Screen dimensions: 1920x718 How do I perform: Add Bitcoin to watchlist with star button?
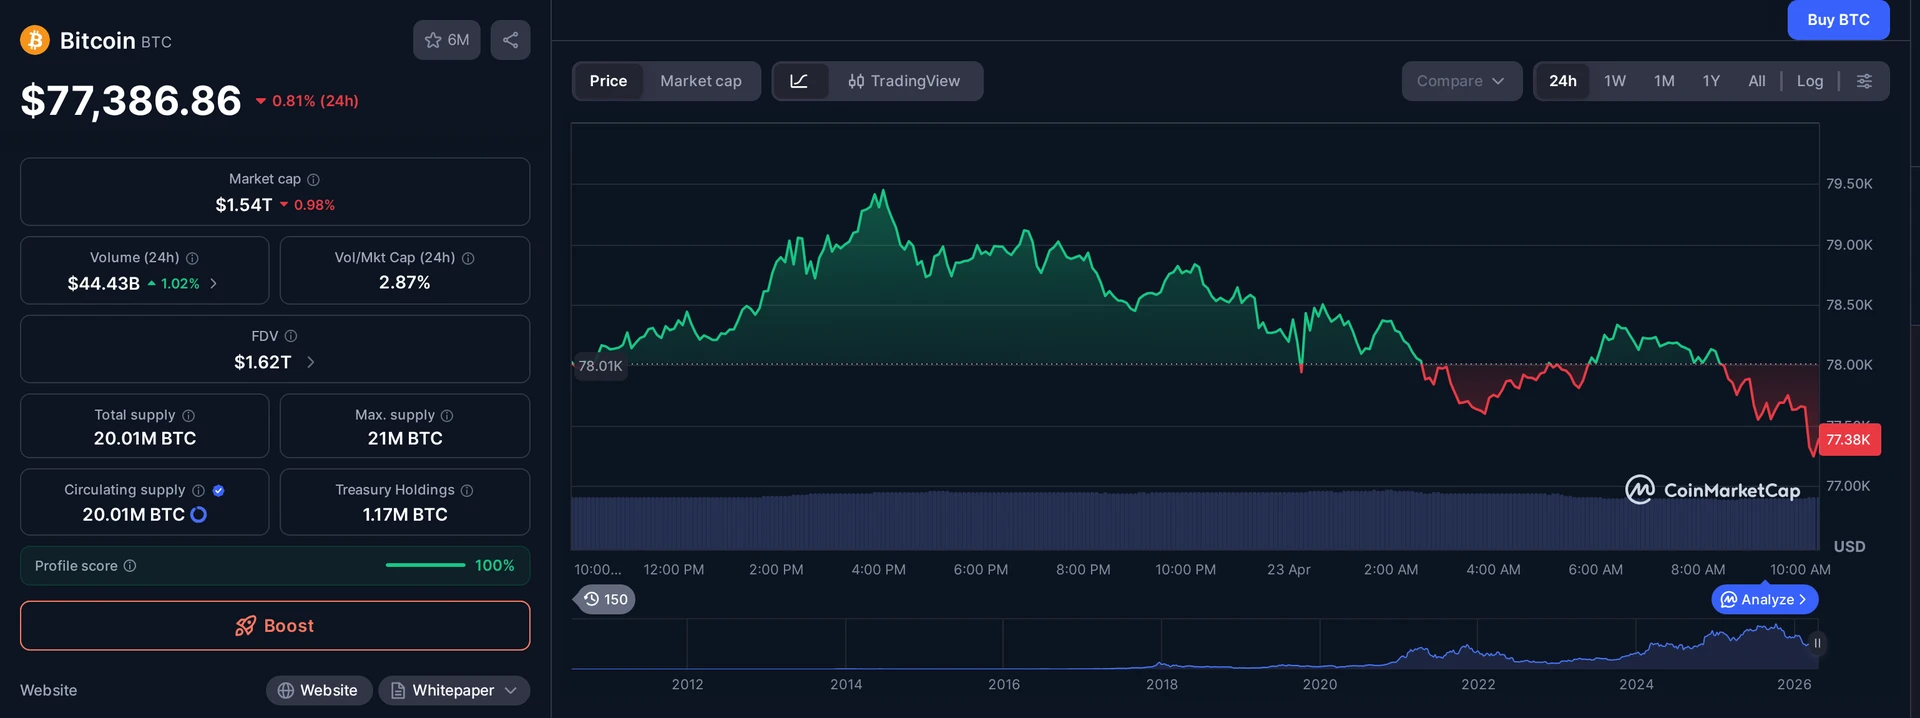[x=447, y=40]
